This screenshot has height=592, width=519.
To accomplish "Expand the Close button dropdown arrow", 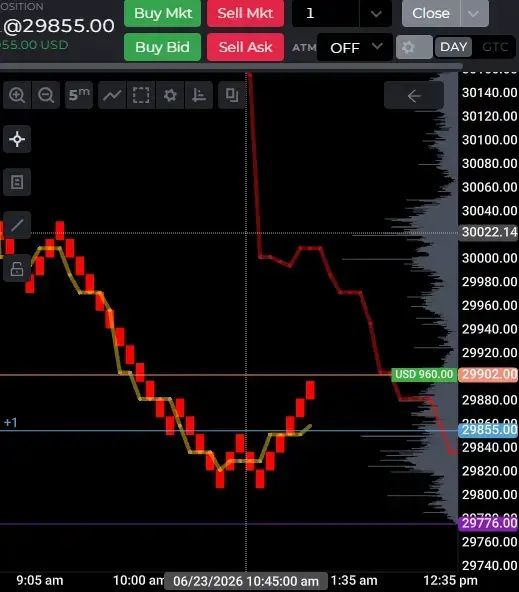I will 474,14.
